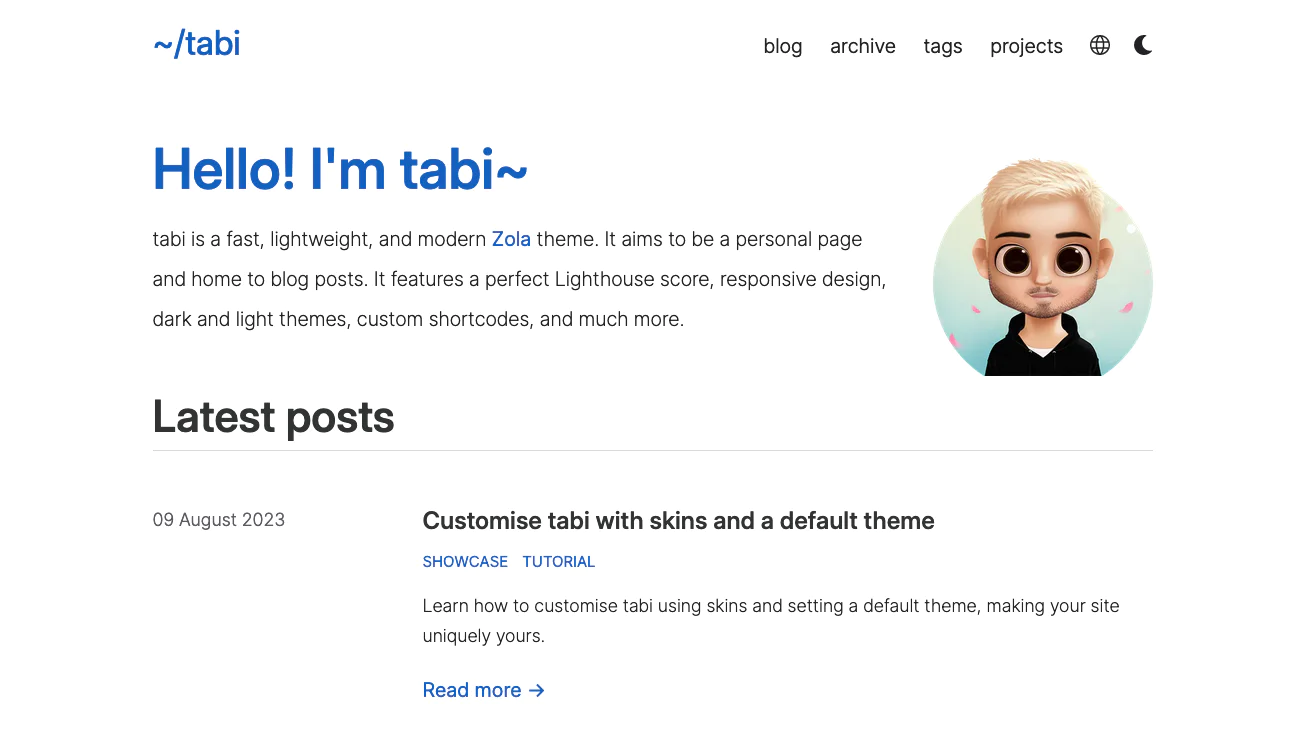The height and width of the screenshot is (745, 1305).
Task: Filter posts by the TUTORIAL tag
Action: 558,562
